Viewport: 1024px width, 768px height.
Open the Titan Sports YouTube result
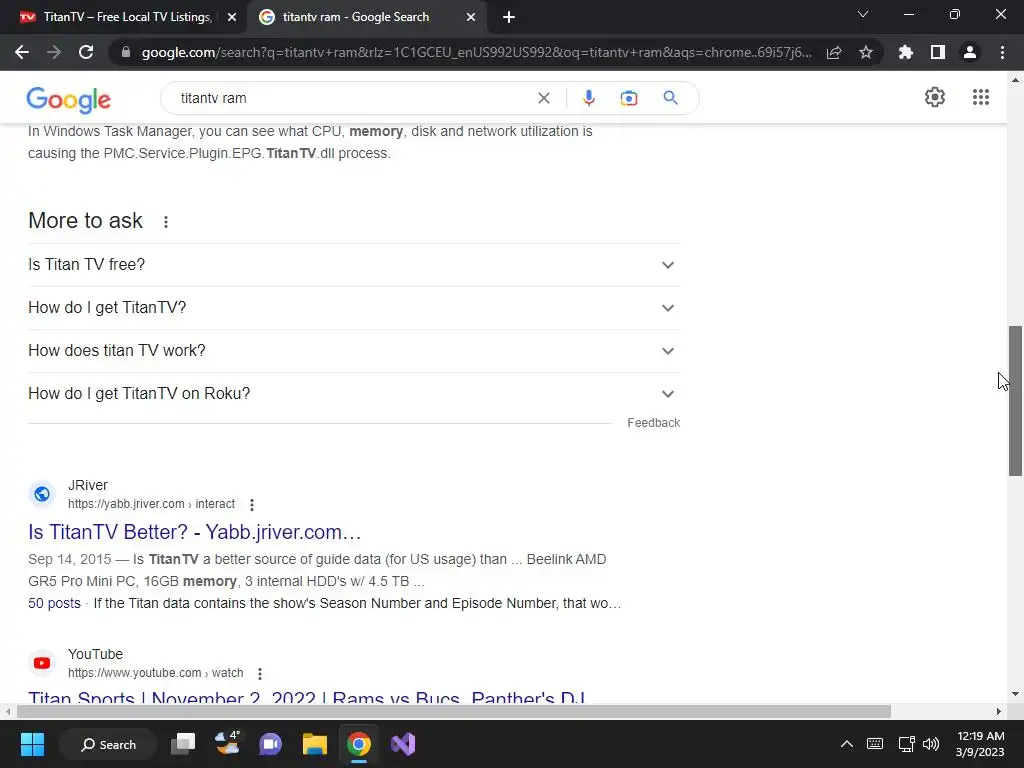pos(306,696)
